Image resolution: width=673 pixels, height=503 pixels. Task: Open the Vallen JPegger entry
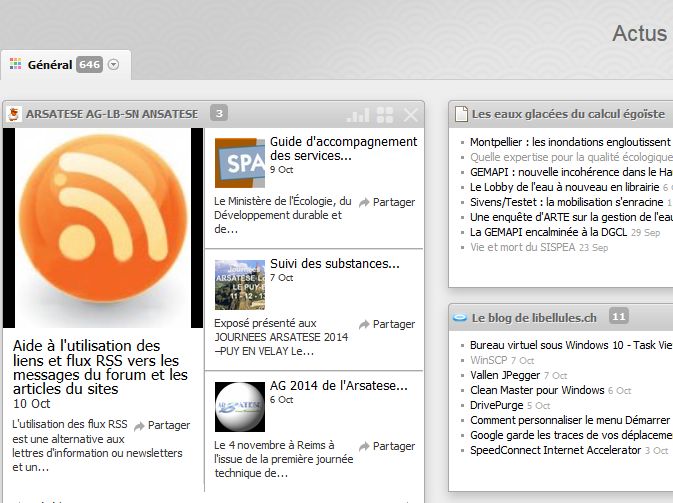point(505,375)
